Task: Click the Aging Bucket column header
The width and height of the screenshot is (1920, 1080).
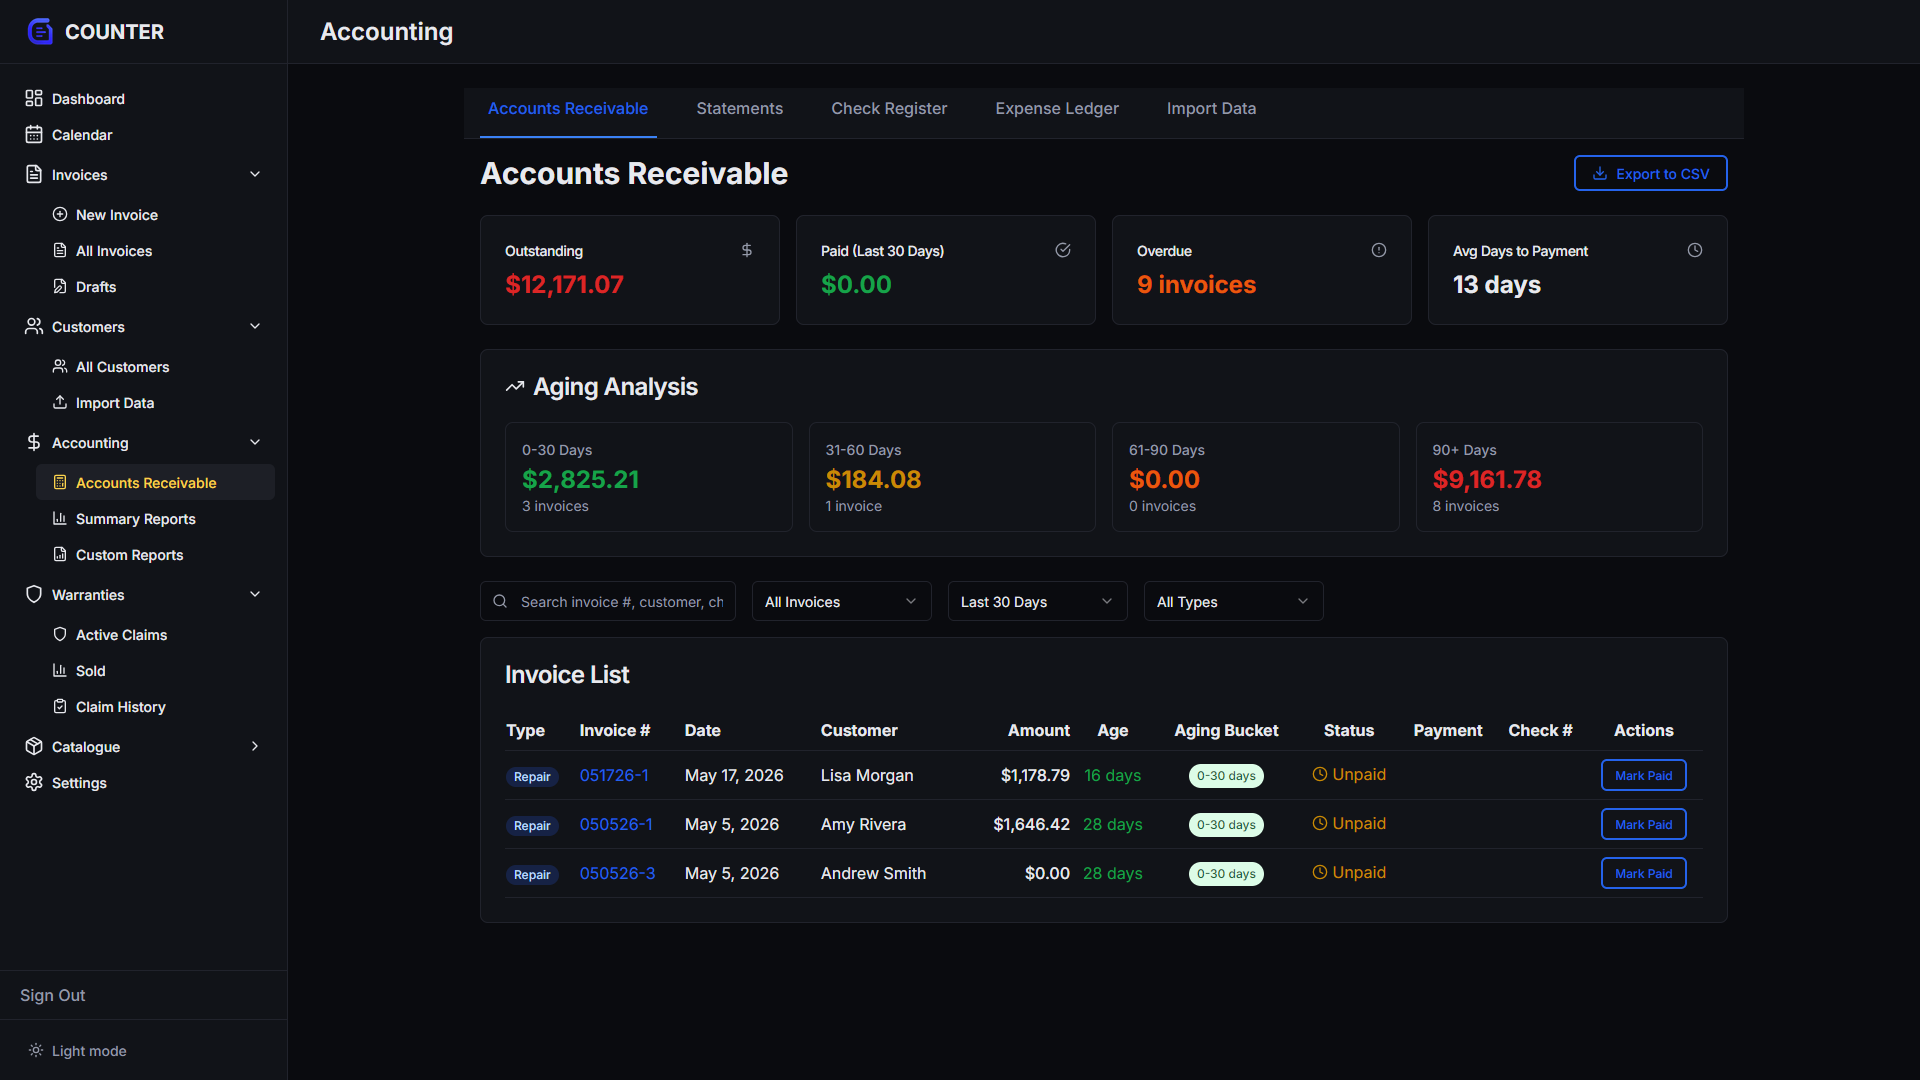Action: point(1226,730)
